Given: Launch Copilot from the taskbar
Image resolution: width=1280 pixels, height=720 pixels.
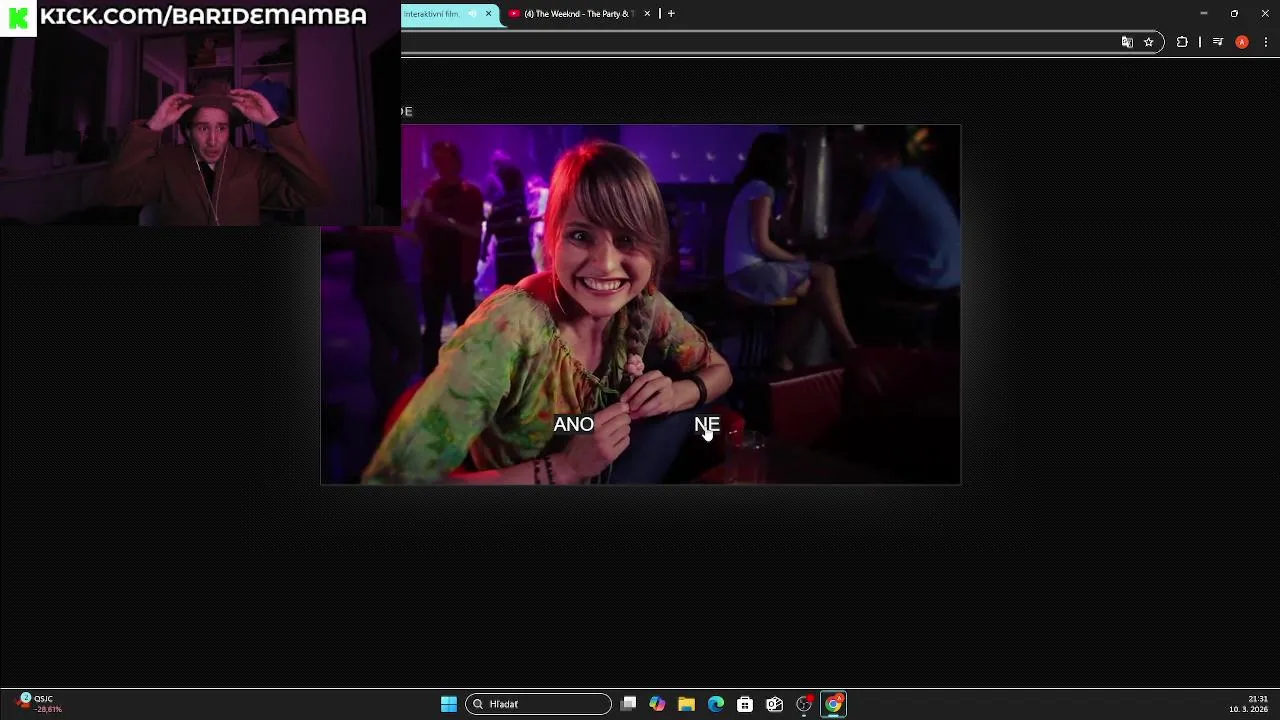Looking at the screenshot, I should [657, 704].
